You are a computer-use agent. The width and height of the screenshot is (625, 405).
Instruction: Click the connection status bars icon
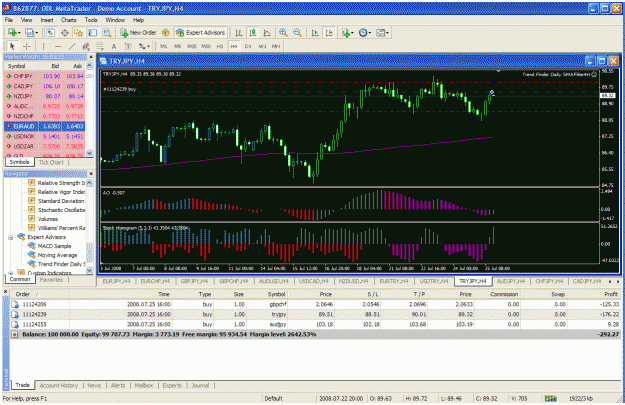coord(550,398)
